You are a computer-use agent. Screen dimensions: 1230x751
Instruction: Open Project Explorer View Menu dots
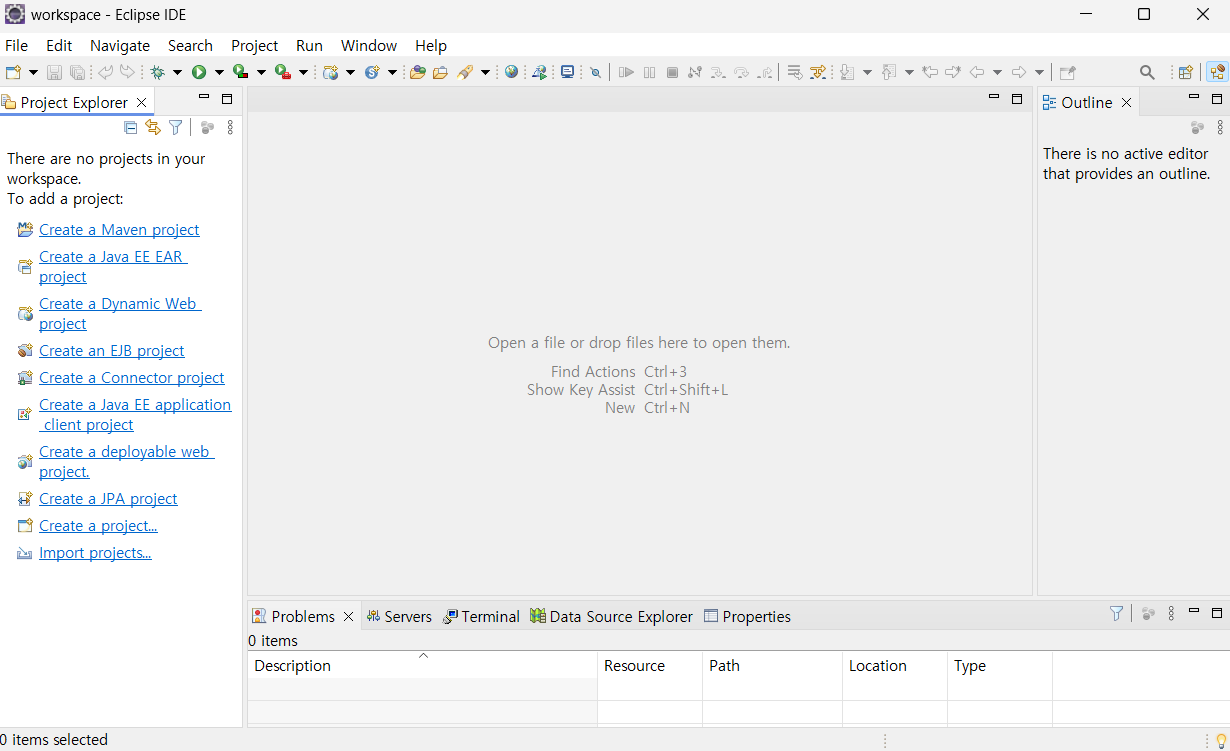pos(230,127)
